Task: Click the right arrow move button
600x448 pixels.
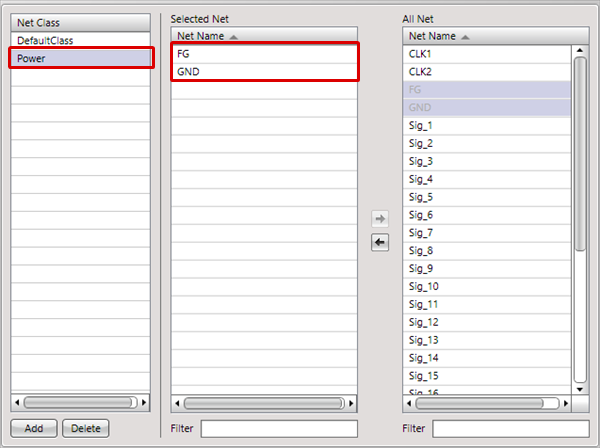Action: tap(380, 218)
